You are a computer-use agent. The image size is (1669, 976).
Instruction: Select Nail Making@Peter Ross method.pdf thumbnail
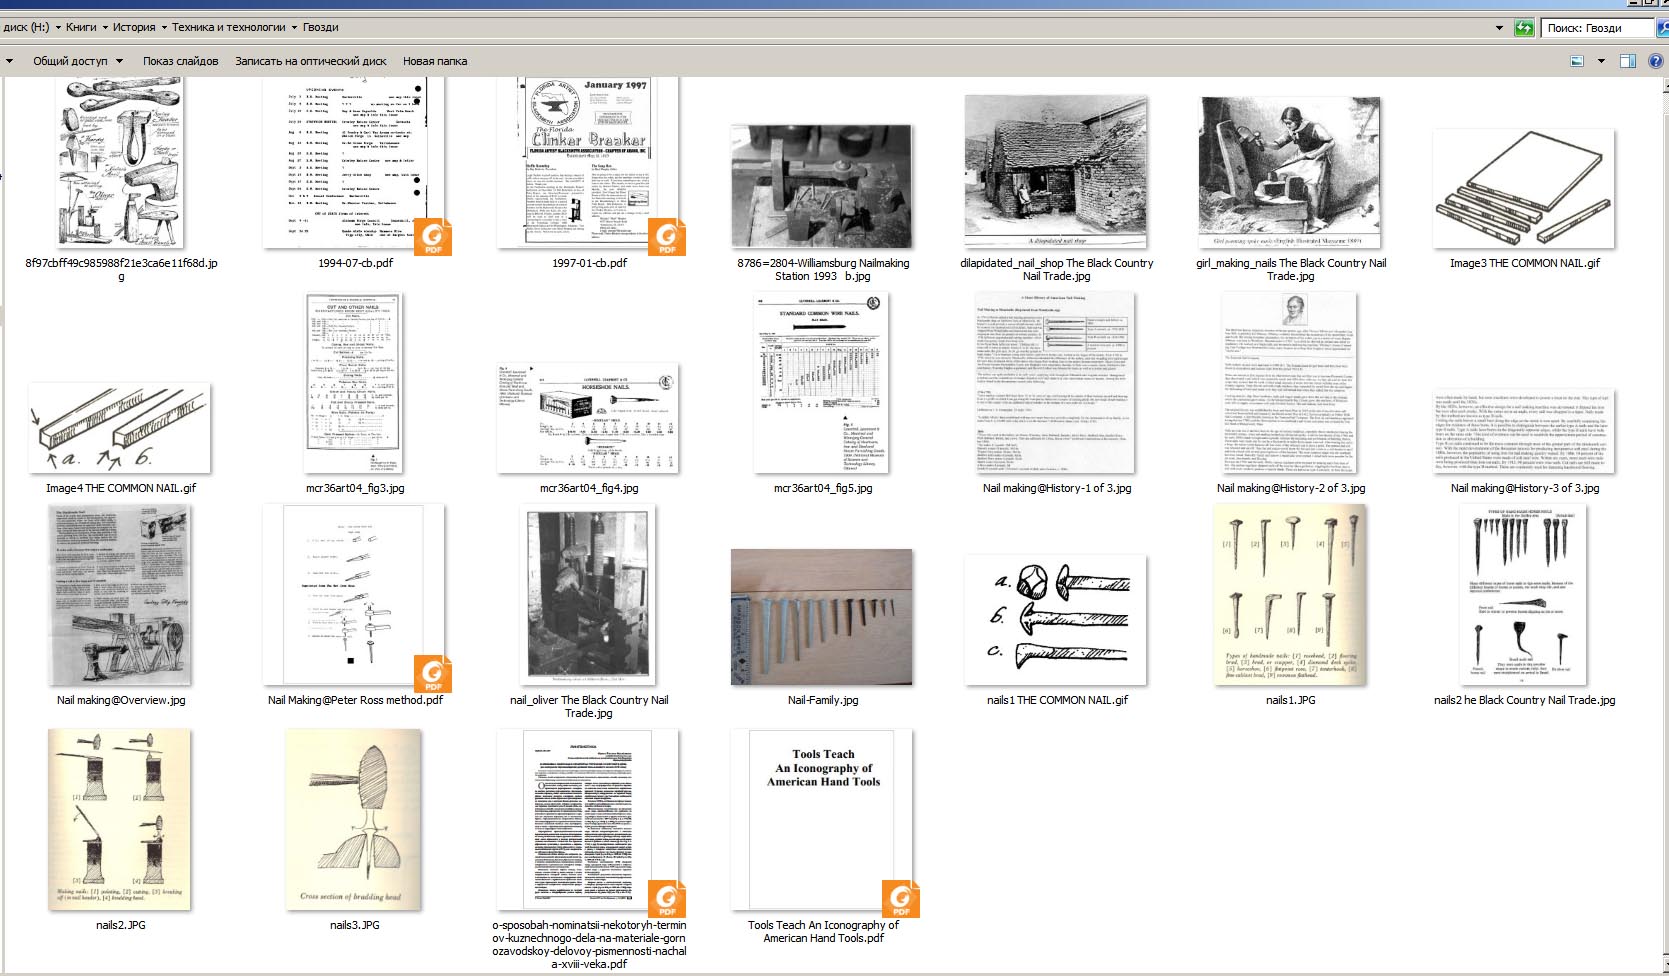pos(355,595)
